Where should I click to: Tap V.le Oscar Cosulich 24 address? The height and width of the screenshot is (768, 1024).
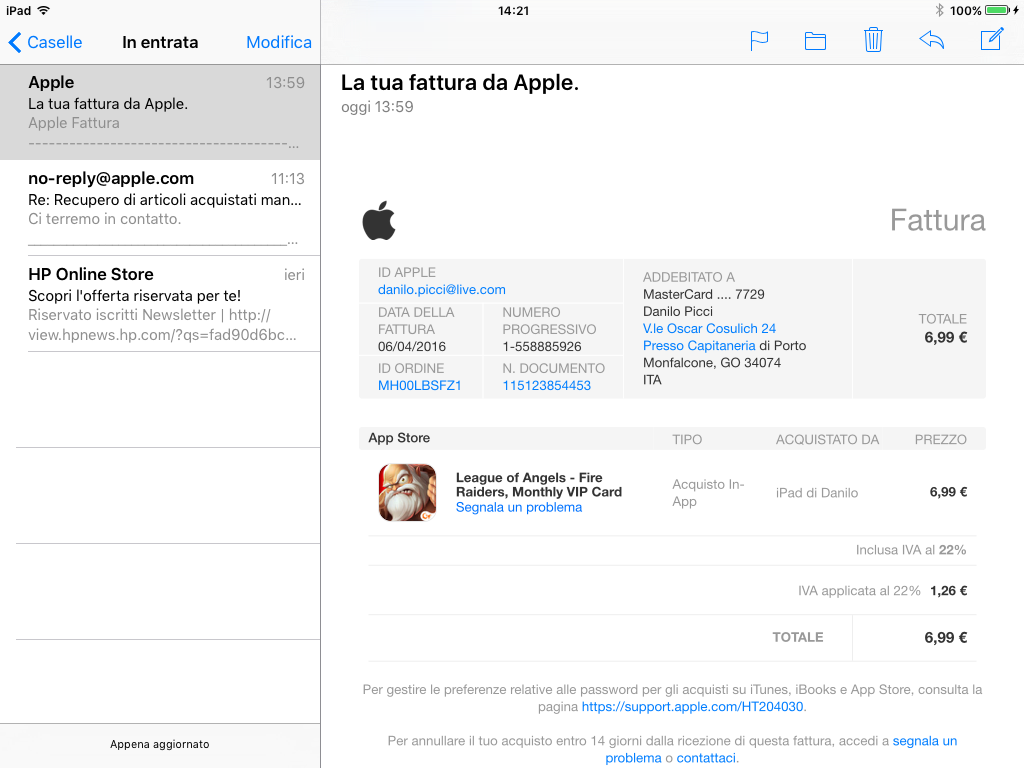709,328
